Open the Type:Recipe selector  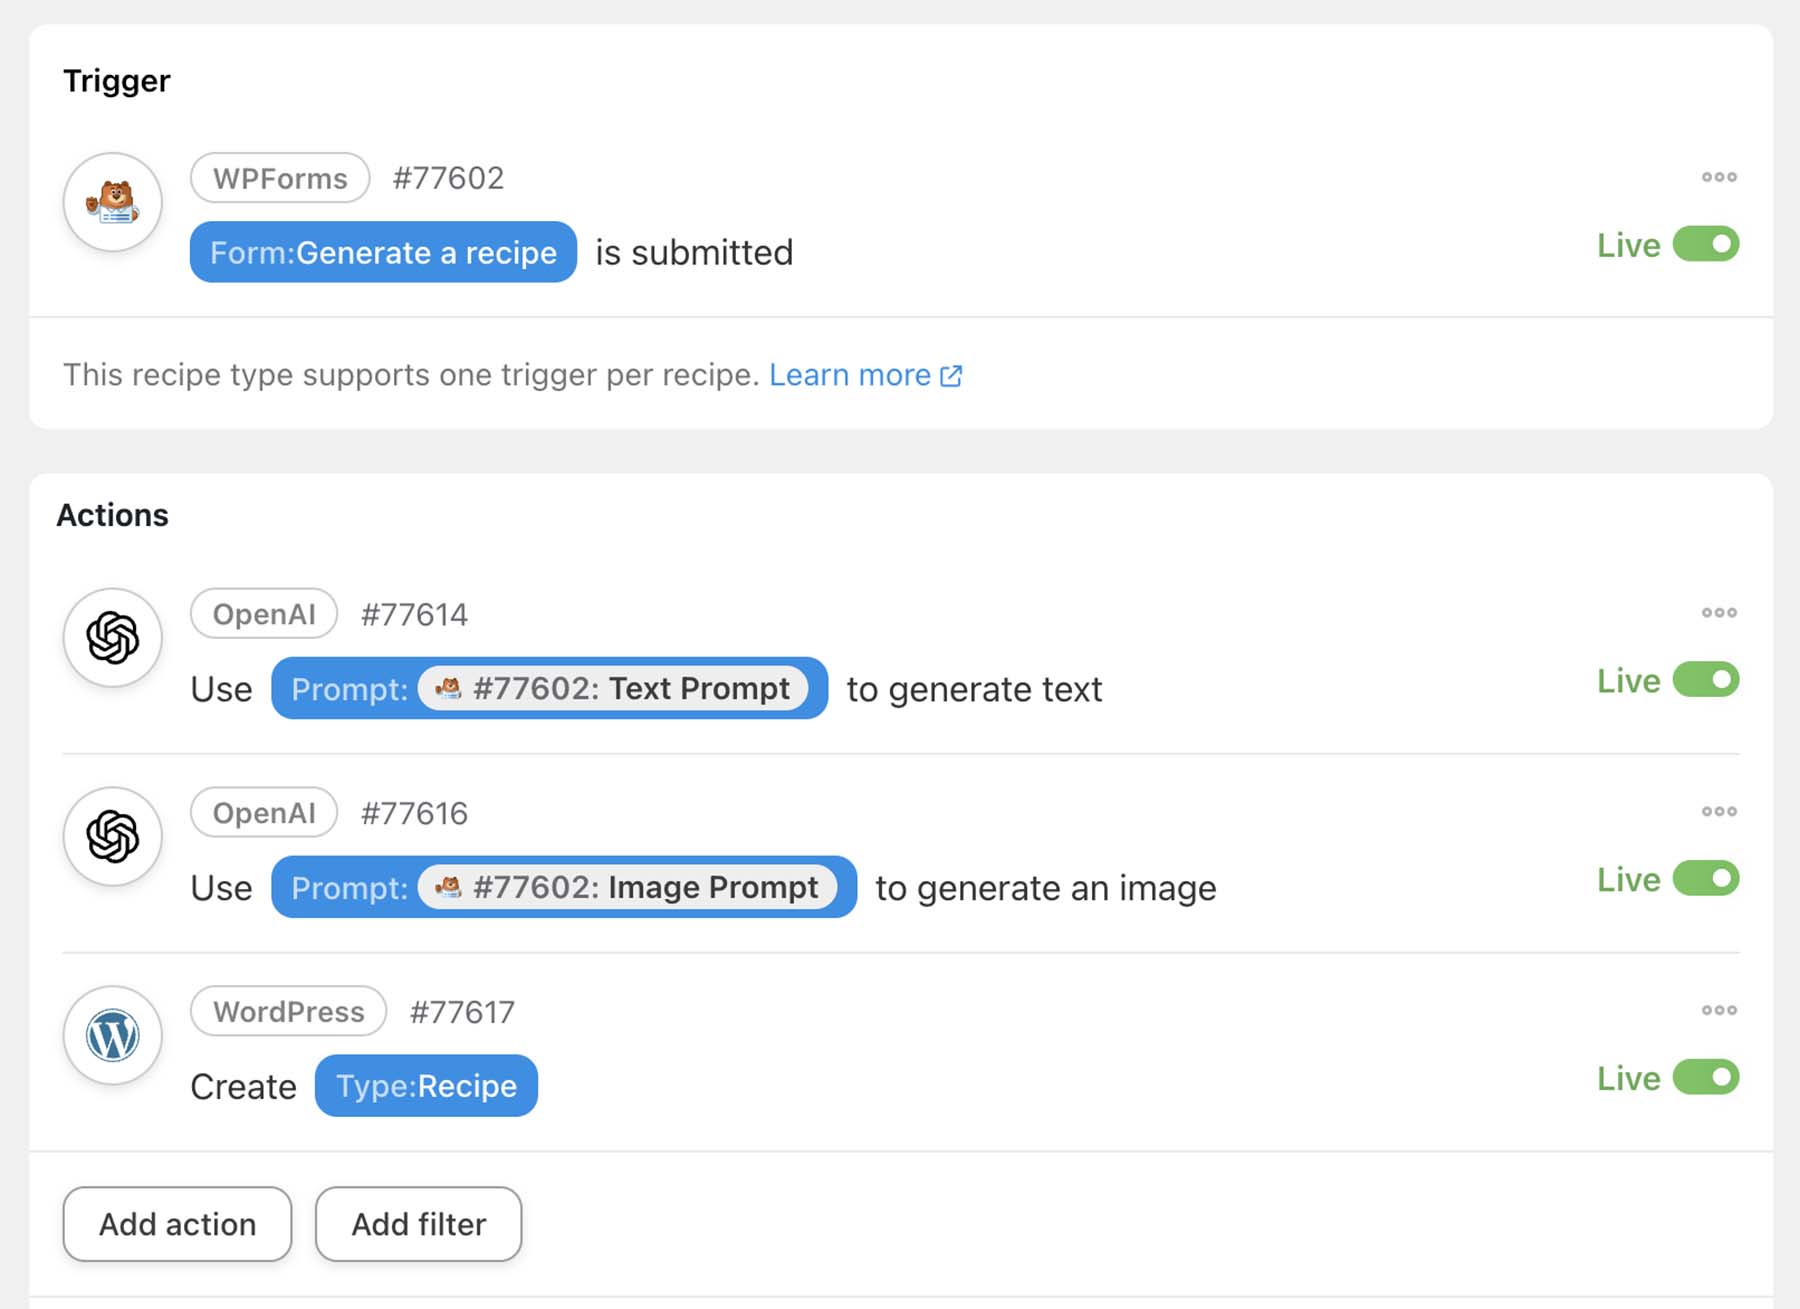click(425, 1086)
